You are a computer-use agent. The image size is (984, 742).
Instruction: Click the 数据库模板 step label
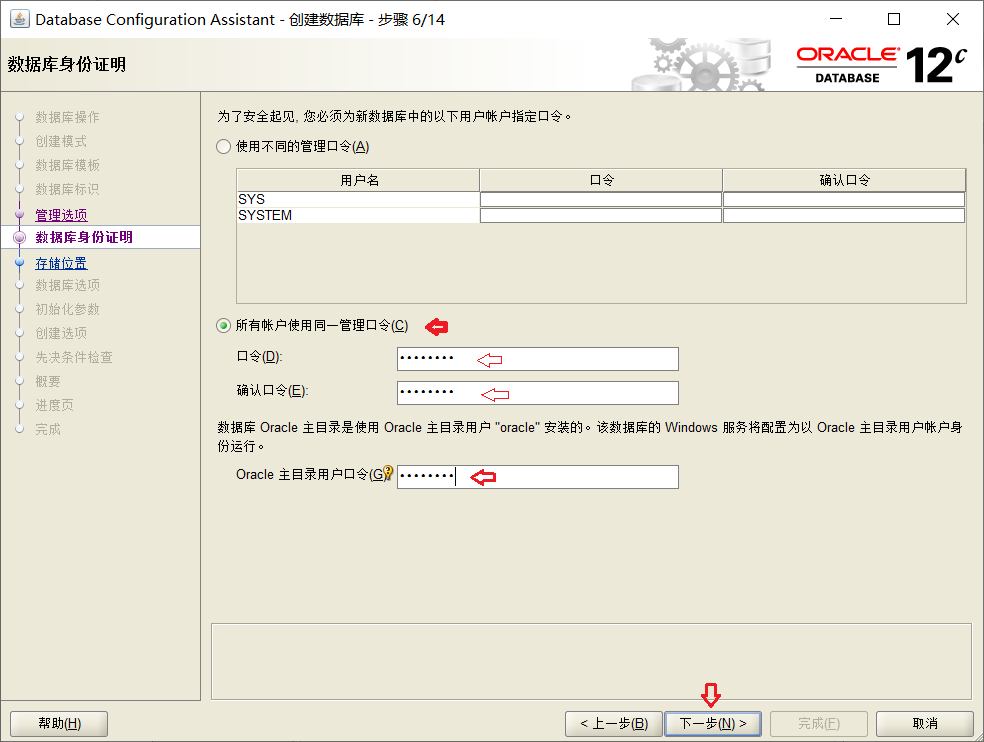[67, 165]
